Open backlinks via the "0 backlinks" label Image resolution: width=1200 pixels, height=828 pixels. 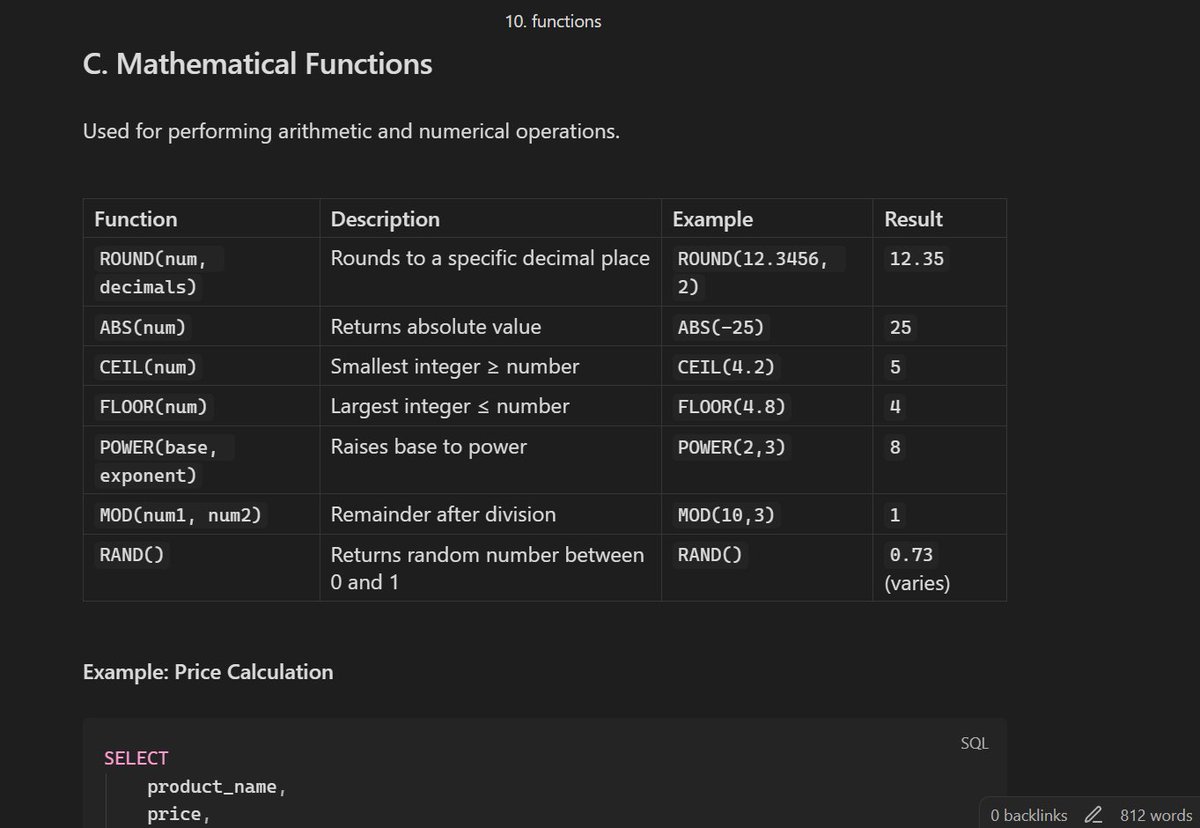point(1028,815)
